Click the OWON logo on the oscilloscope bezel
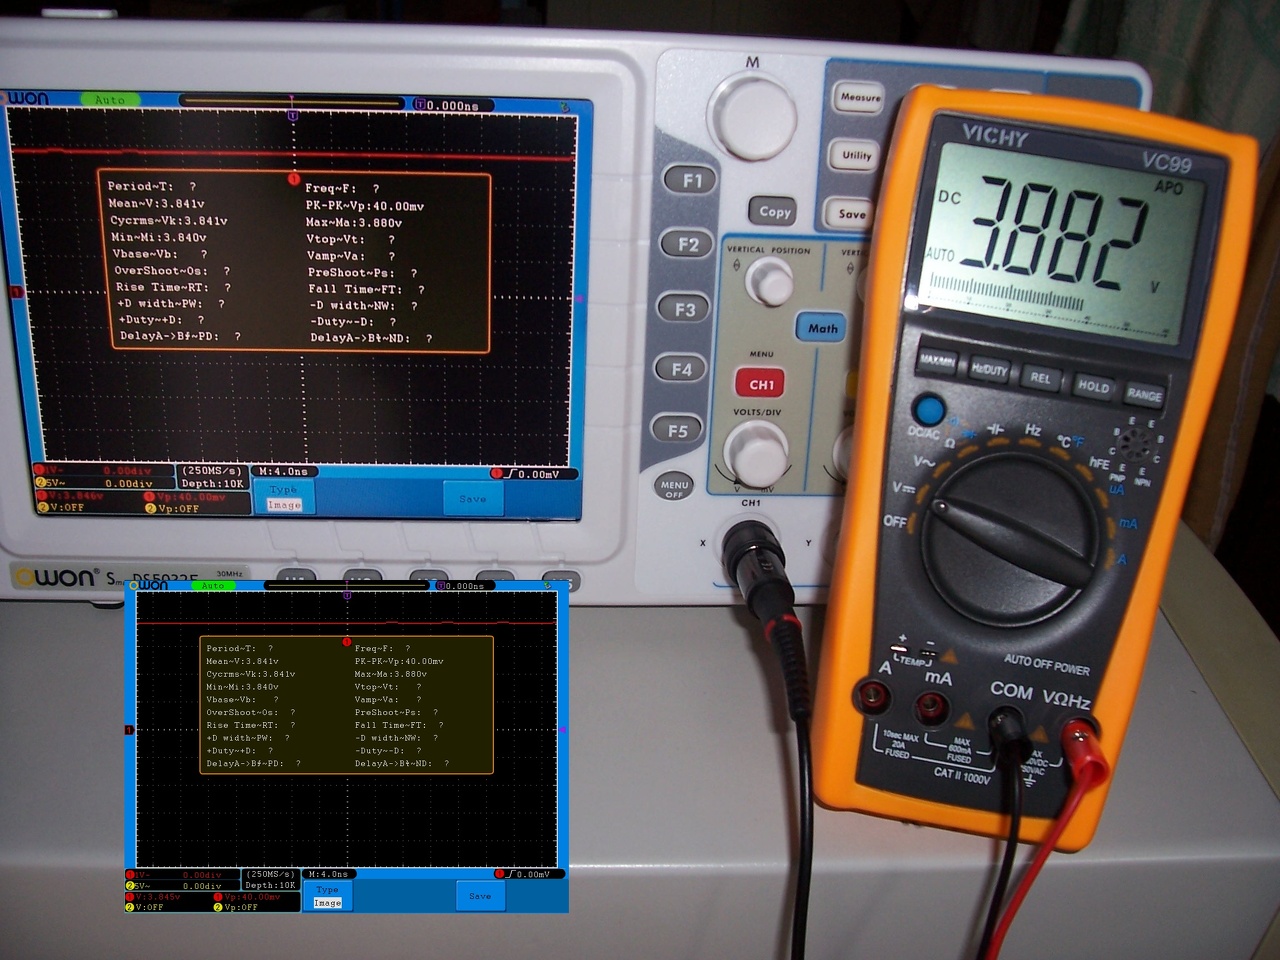1280x960 pixels. (x=56, y=578)
